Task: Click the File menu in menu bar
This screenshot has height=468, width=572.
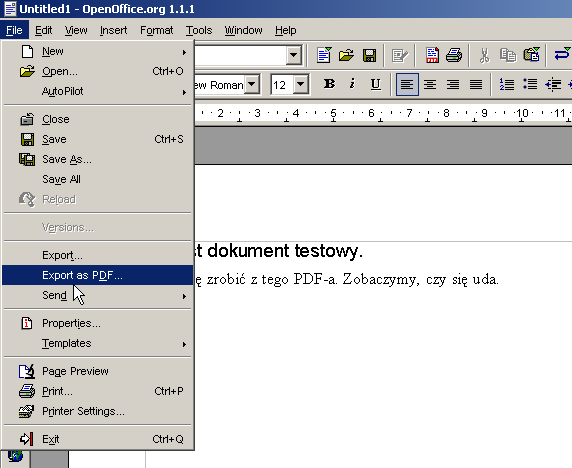Action: pos(14,30)
